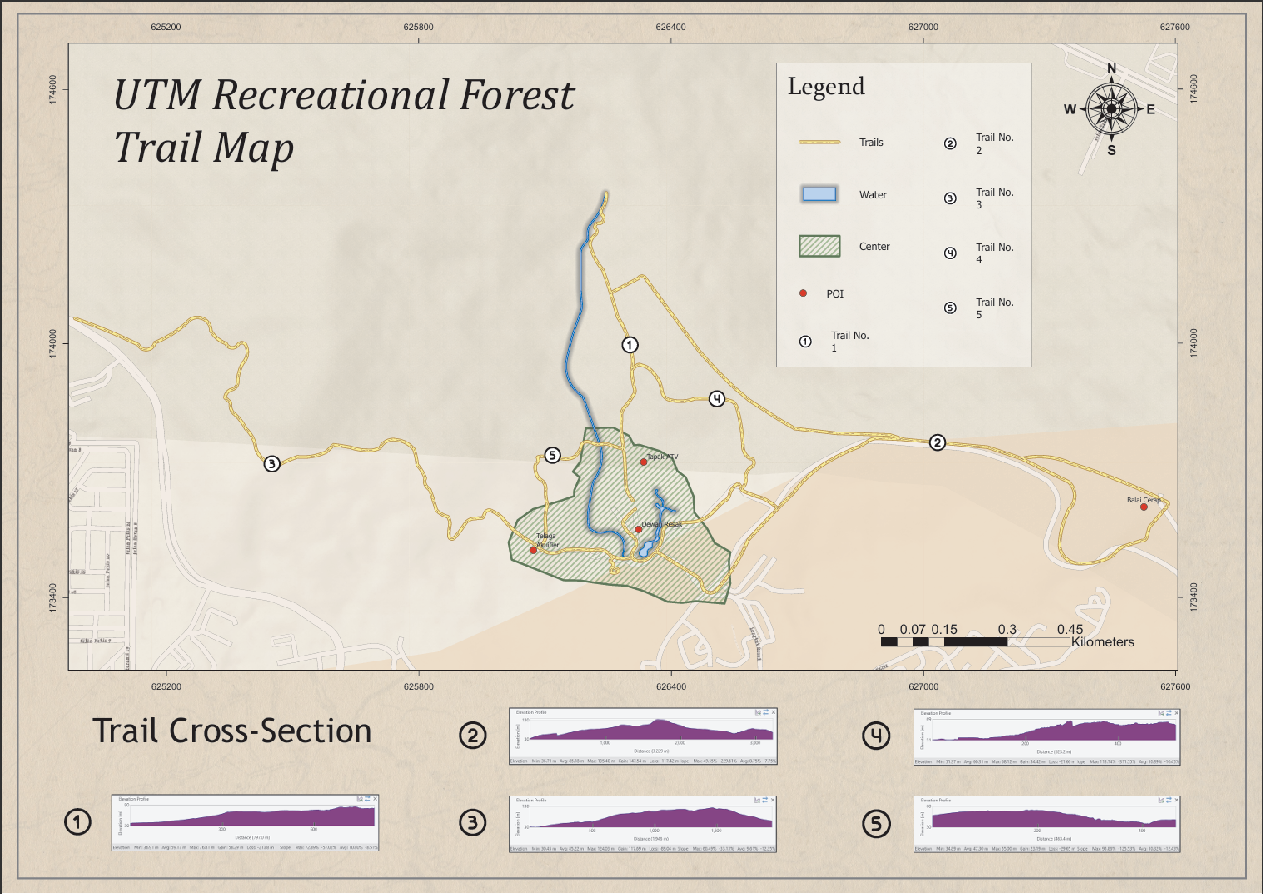Click the Telaga POI red dot
This screenshot has height=894, width=1263.
tap(533, 550)
